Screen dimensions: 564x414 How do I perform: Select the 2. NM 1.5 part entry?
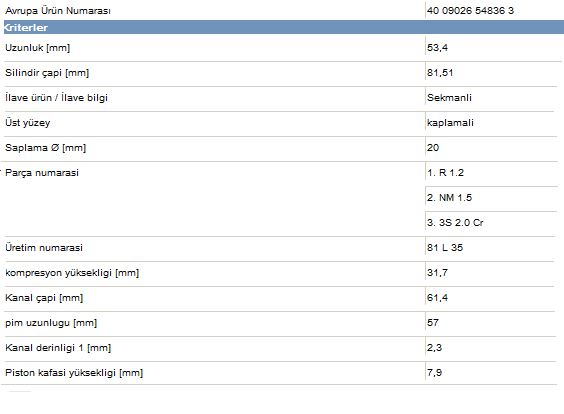(449, 197)
